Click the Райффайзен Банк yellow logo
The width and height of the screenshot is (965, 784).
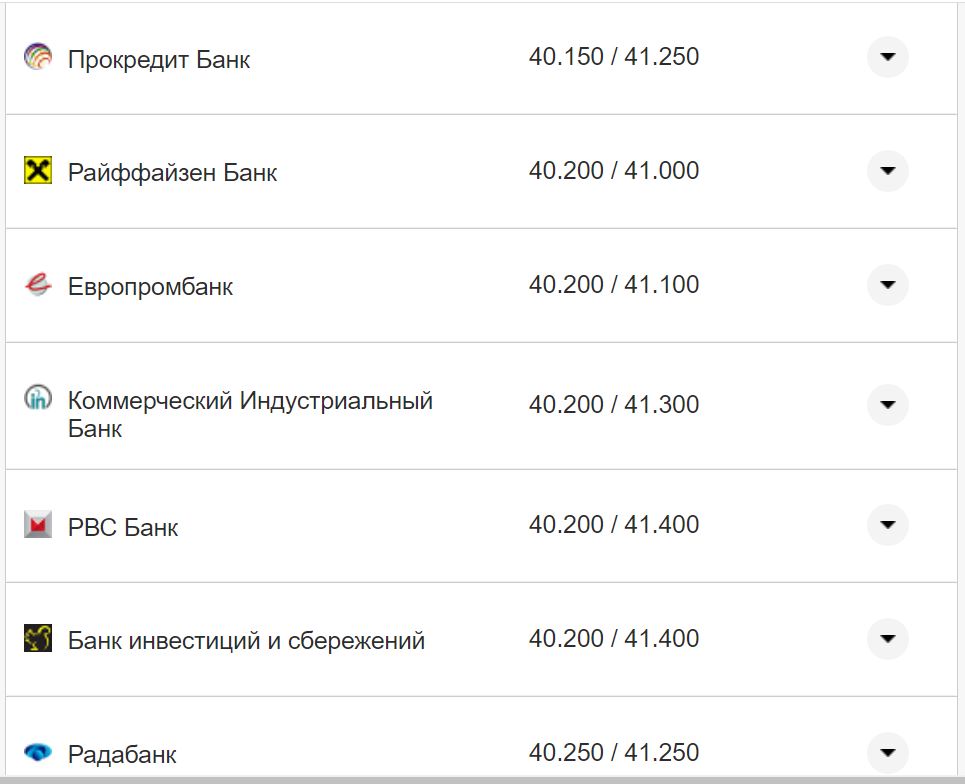(37, 170)
